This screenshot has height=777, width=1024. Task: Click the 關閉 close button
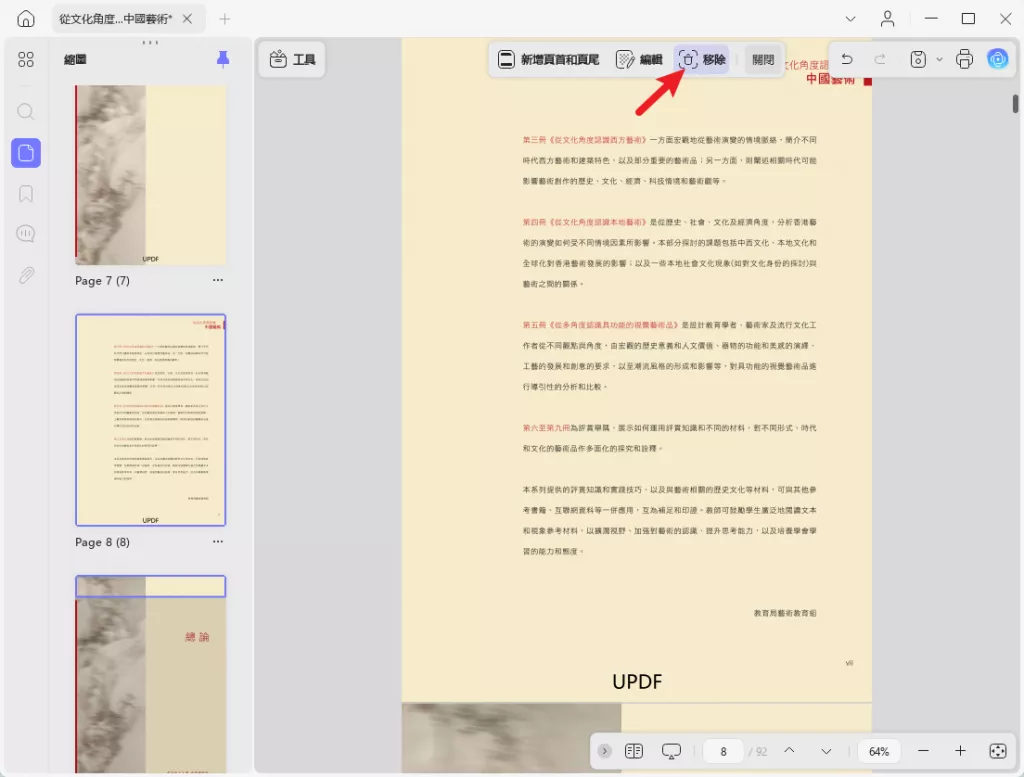click(x=762, y=59)
